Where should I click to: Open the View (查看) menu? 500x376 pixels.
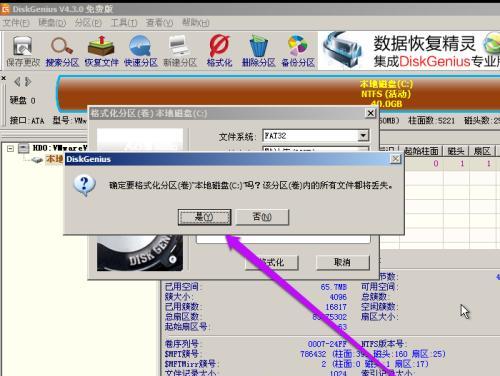tap(159, 23)
